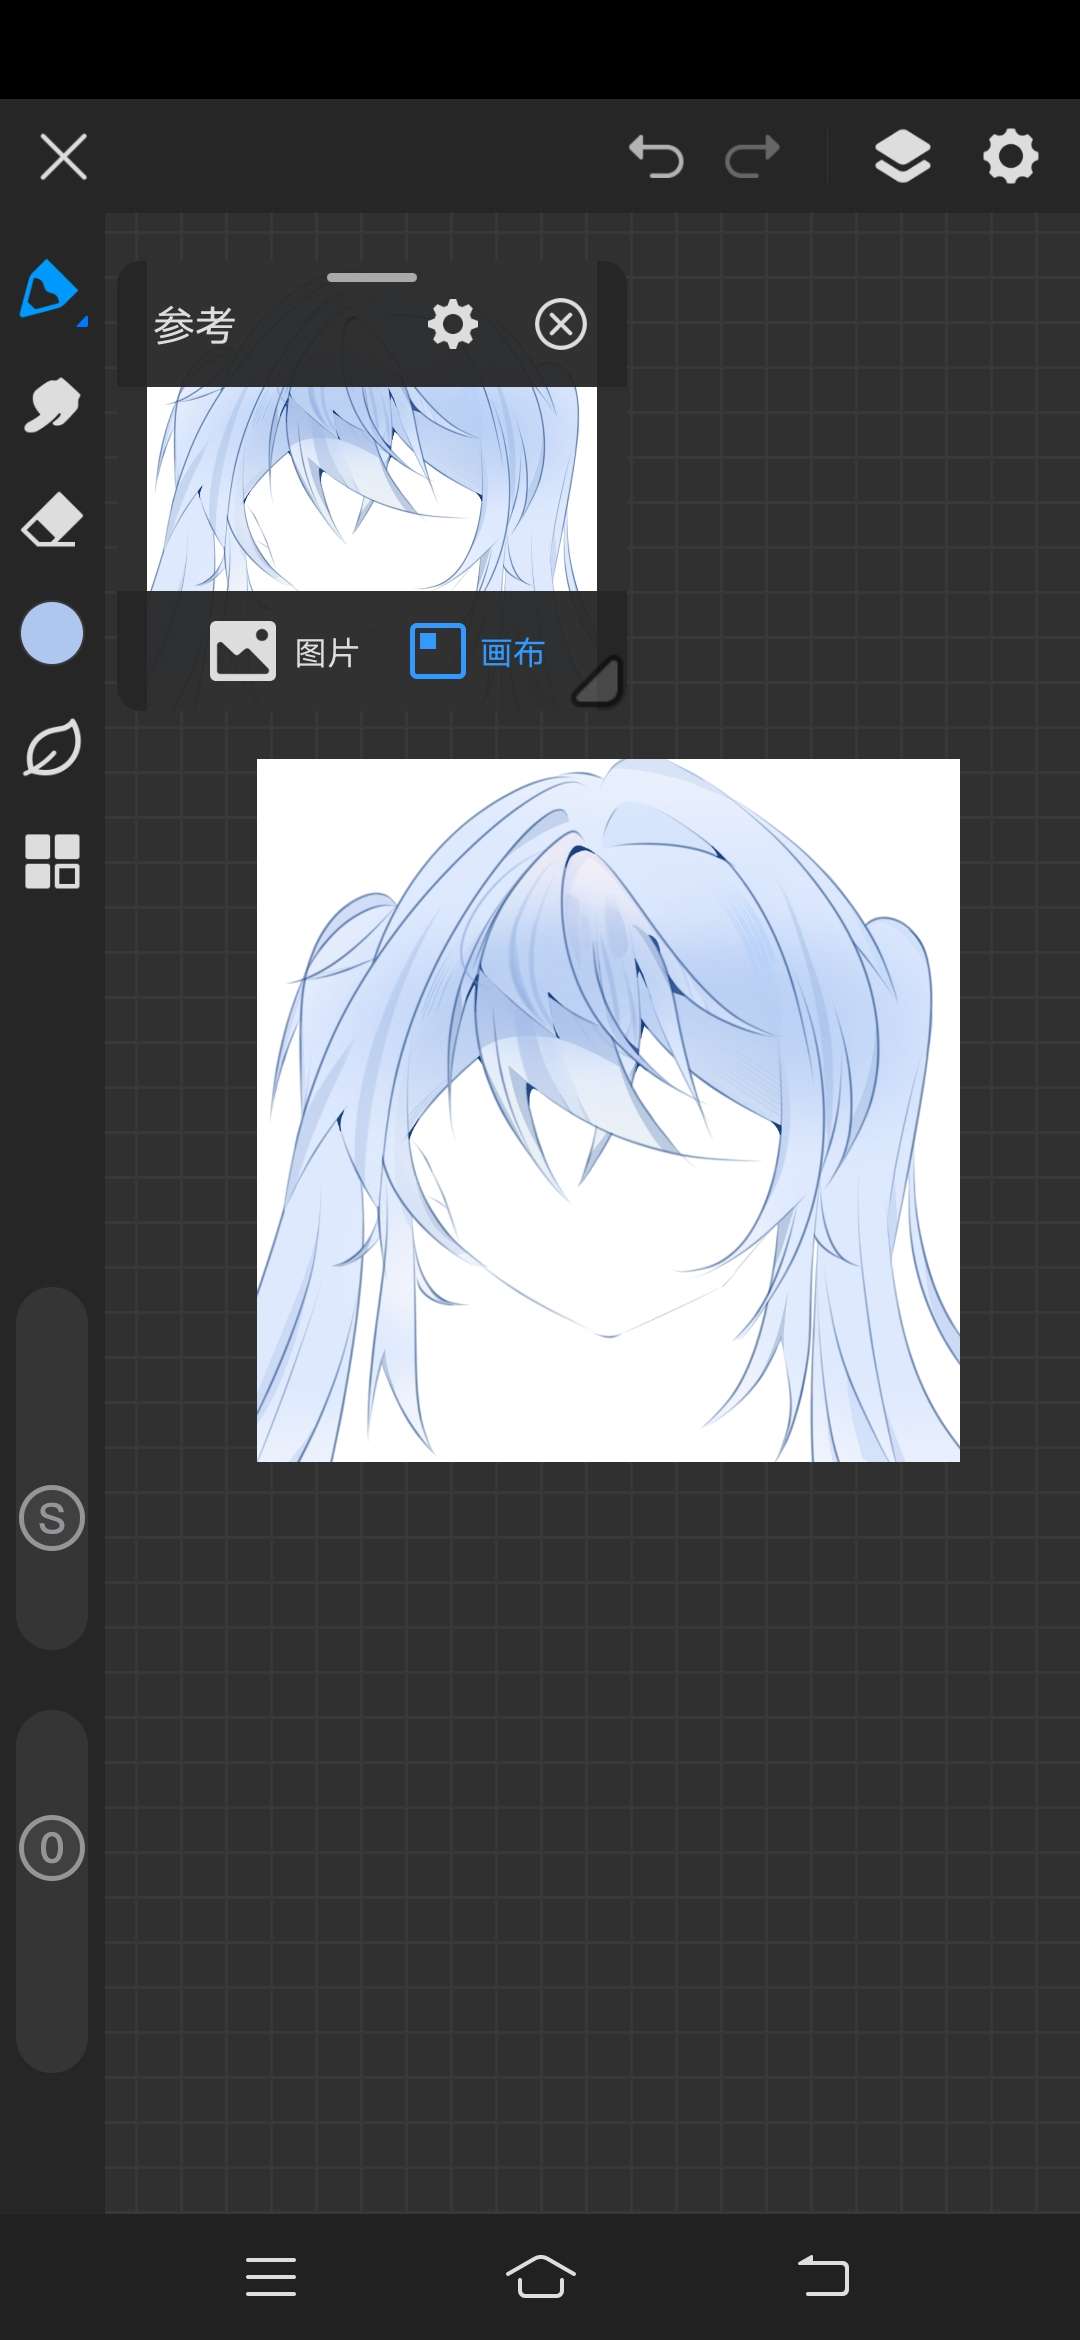The image size is (1080, 2340).
Task: Open the four-square tools grid
Action: 52,861
